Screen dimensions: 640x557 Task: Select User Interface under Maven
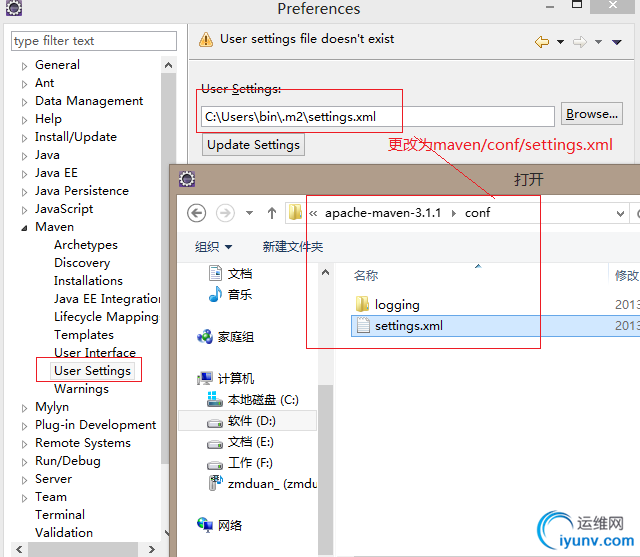point(95,353)
